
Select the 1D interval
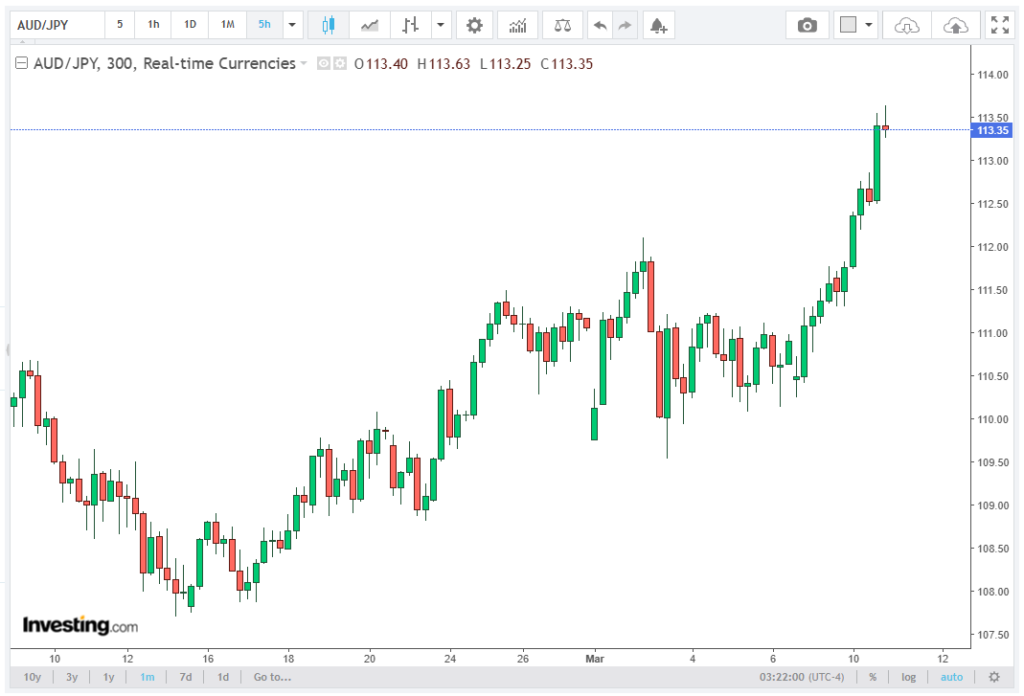pyautogui.click(x=190, y=25)
